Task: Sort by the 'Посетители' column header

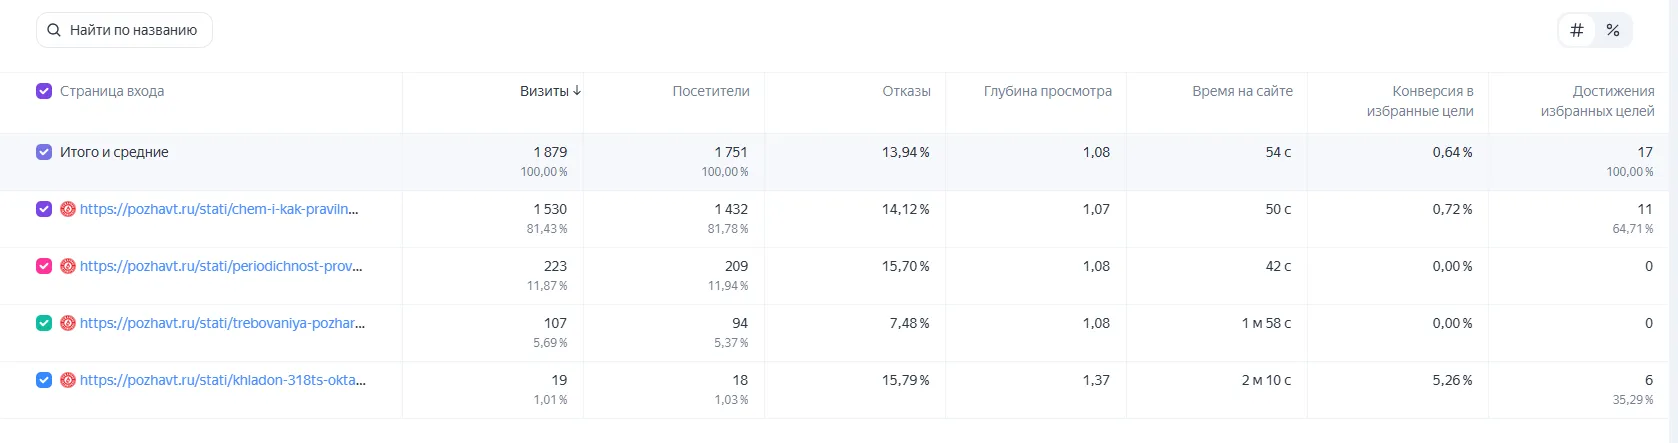Action: [x=711, y=91]
